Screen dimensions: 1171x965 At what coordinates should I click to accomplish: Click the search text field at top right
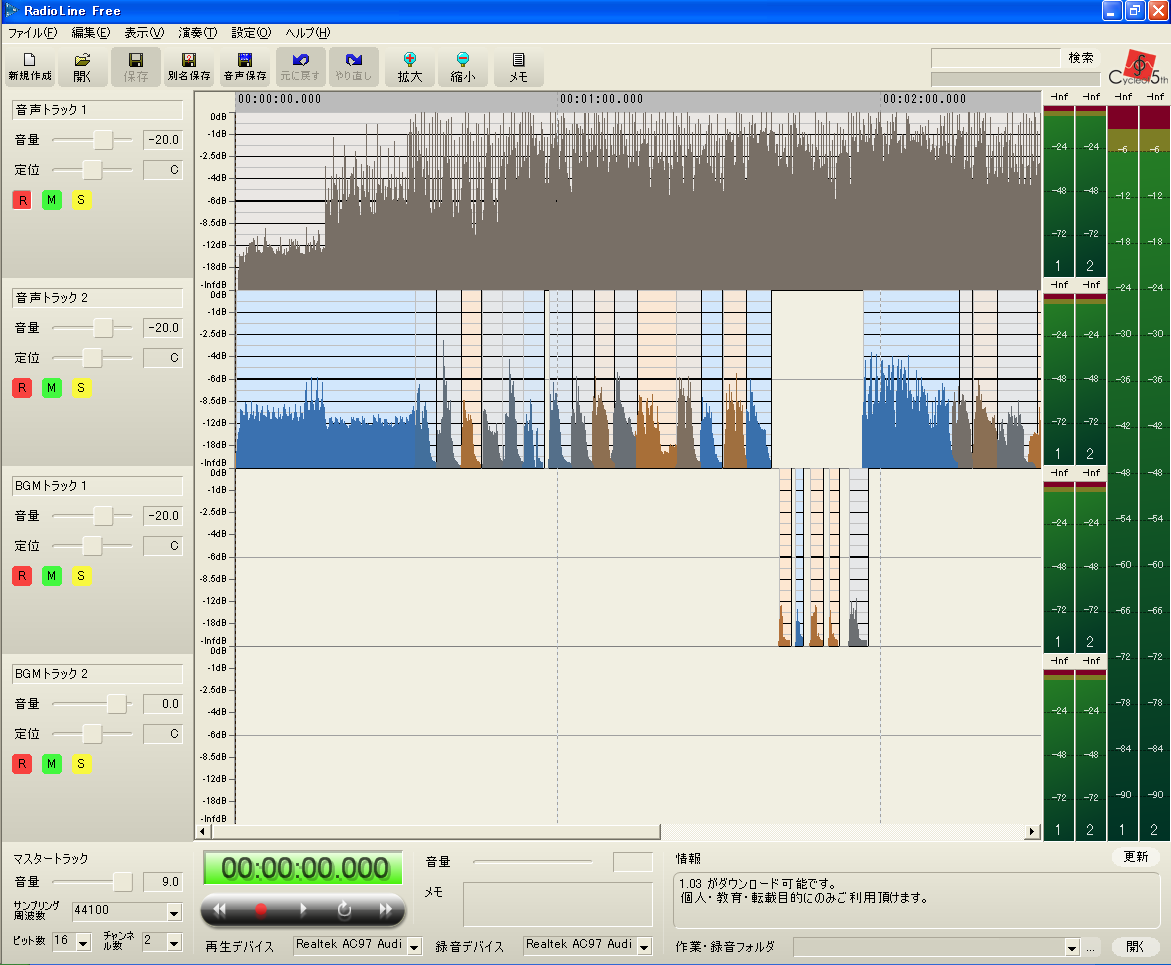coord(995,58)
